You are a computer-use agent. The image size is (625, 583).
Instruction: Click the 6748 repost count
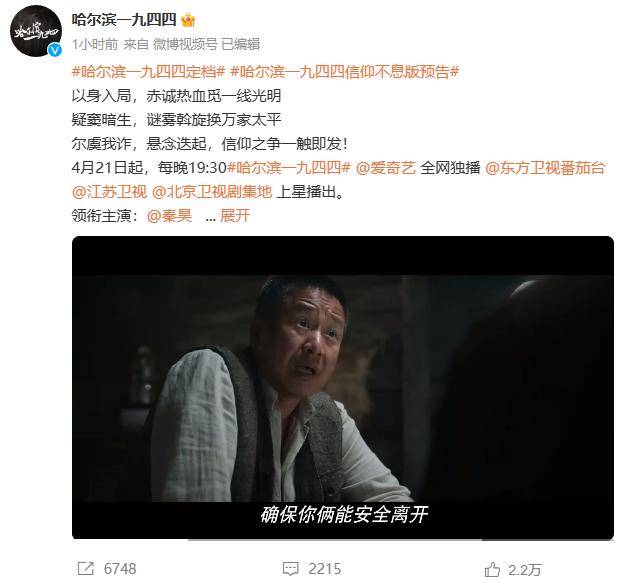click(x=120, y=569)
